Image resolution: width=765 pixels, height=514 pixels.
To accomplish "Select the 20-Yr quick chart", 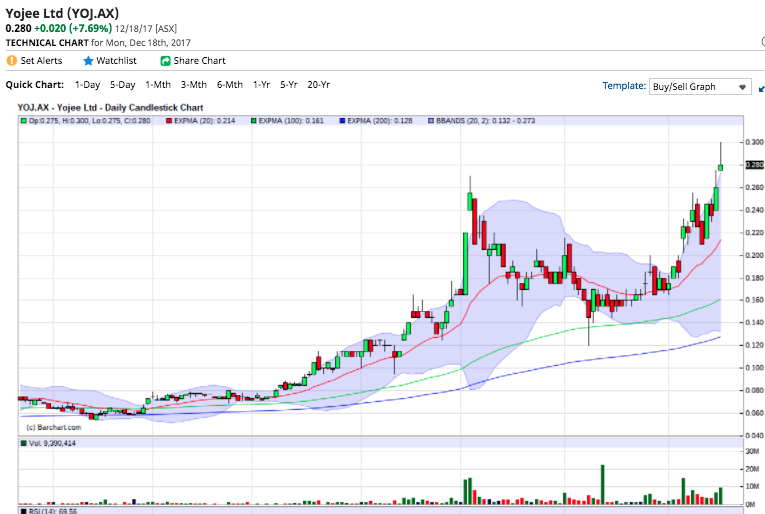I will pyautogui.click(x=319, y=85).
